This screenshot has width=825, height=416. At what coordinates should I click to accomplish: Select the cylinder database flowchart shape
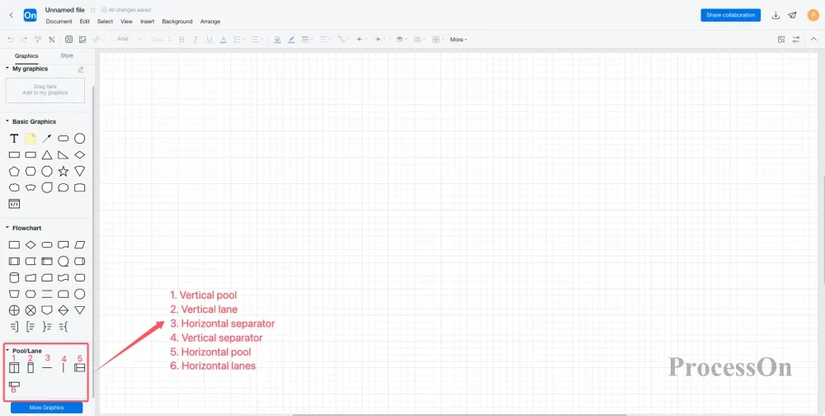tap(14, 278)
